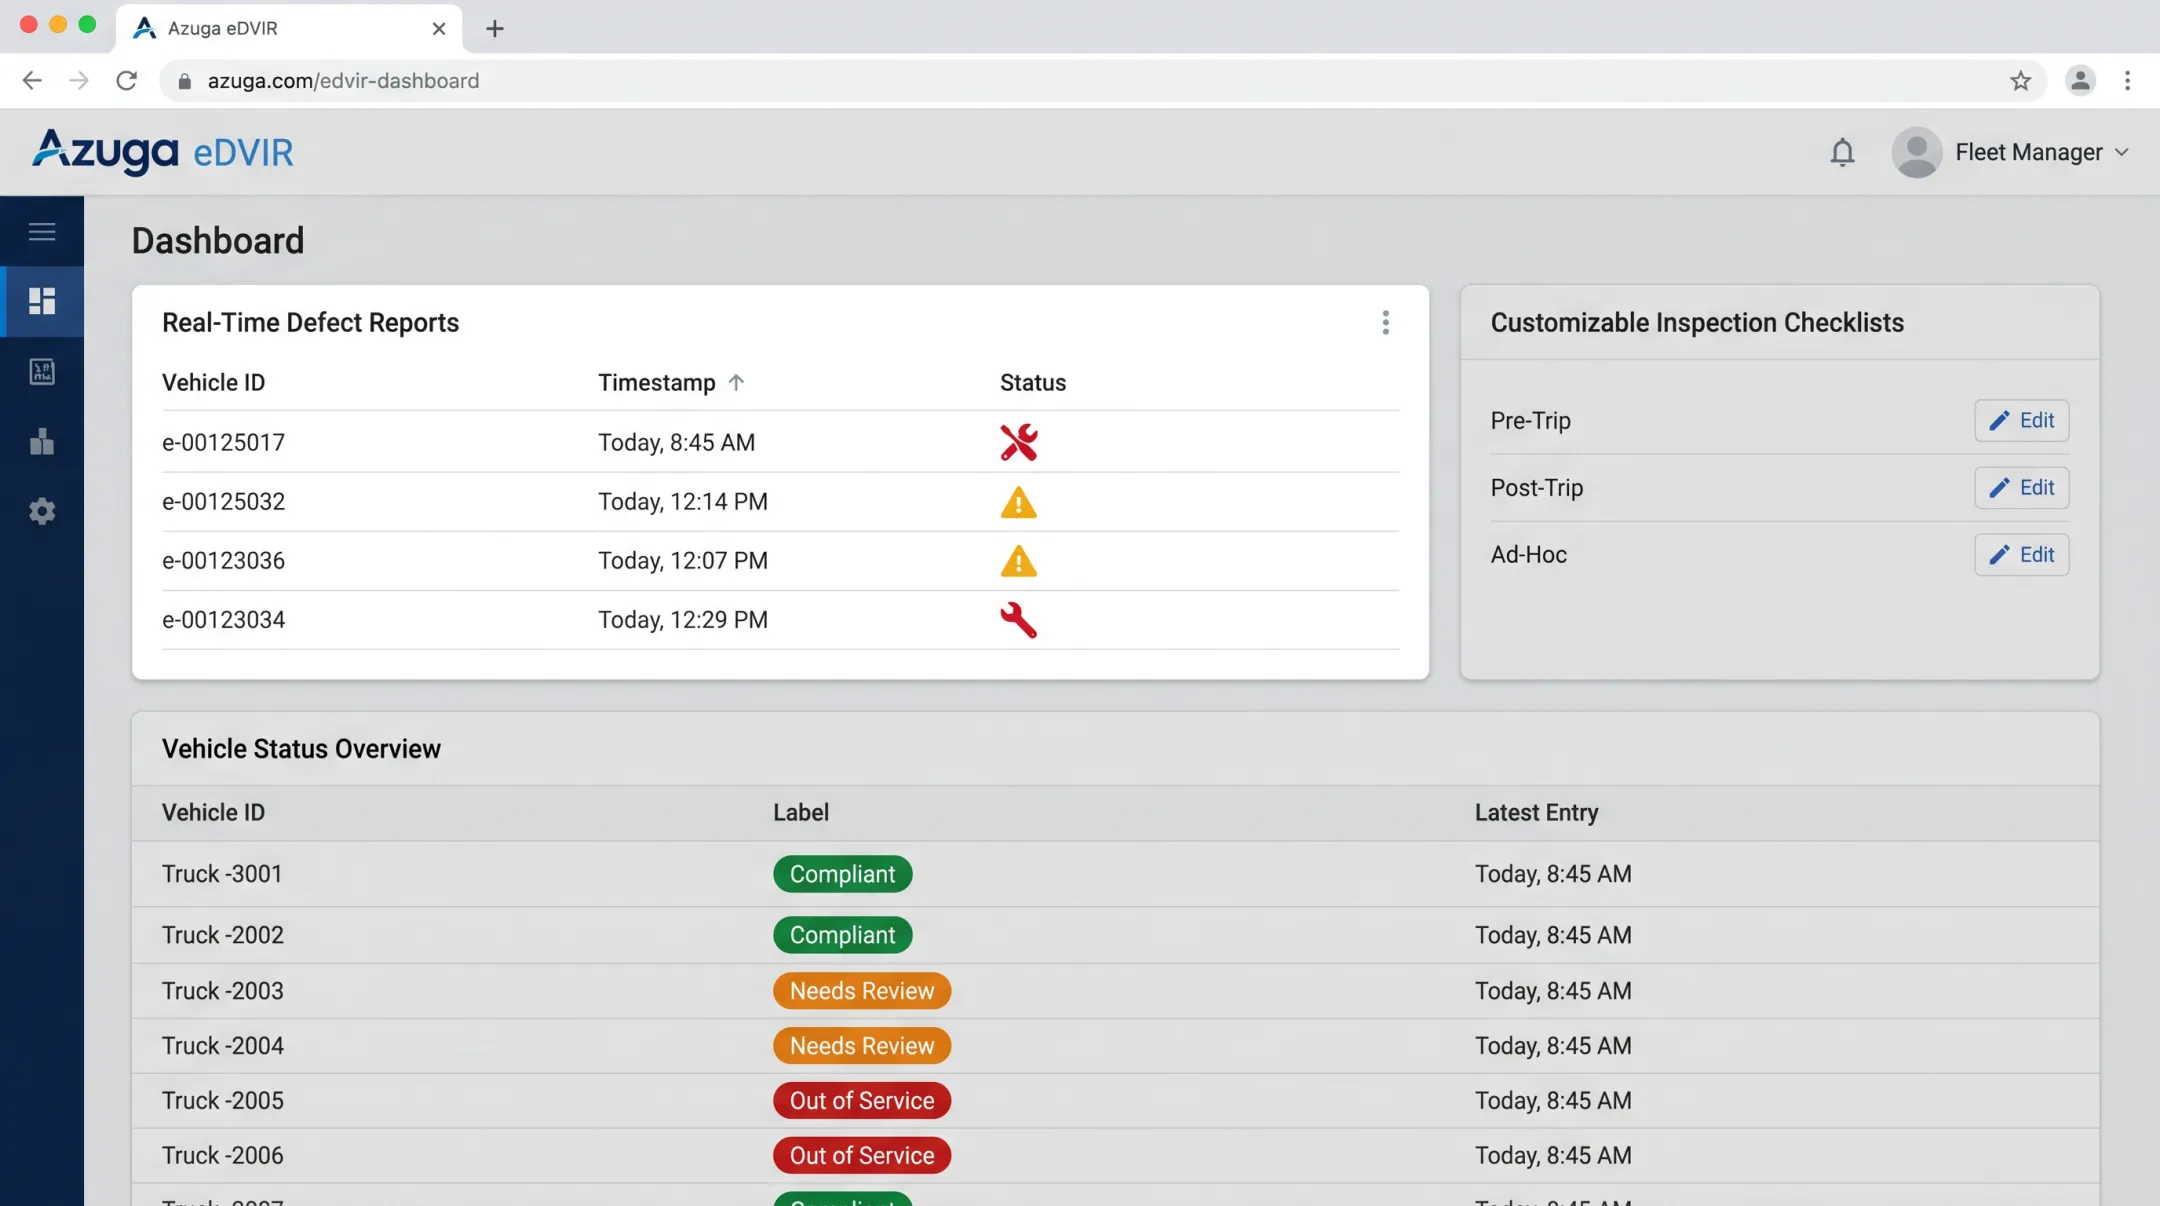Click Out of Service label for Truck -2005
Viewport: 2160px width, 1206px height.
tap(861, 1101)
